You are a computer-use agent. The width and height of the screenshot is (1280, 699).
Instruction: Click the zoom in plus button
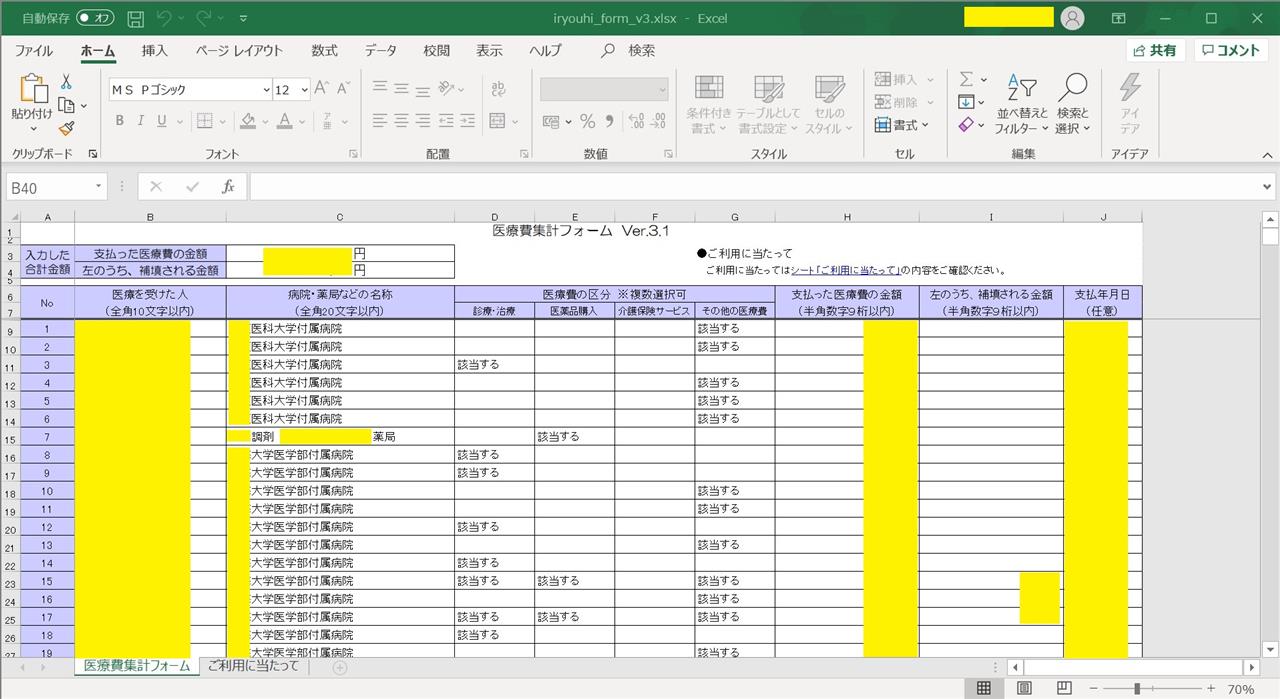click(x=1211, y=689)
